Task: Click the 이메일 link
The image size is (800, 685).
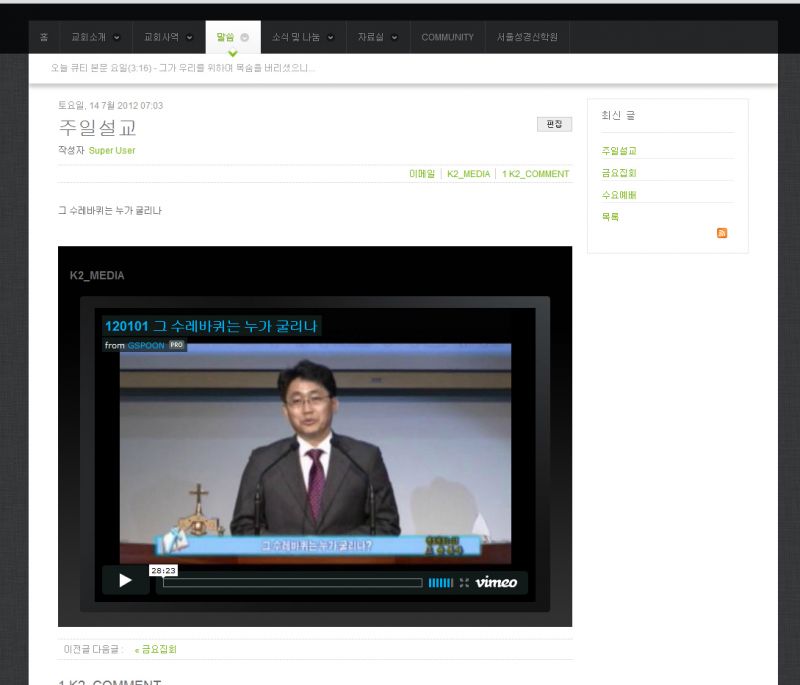Action: (422, 174)
